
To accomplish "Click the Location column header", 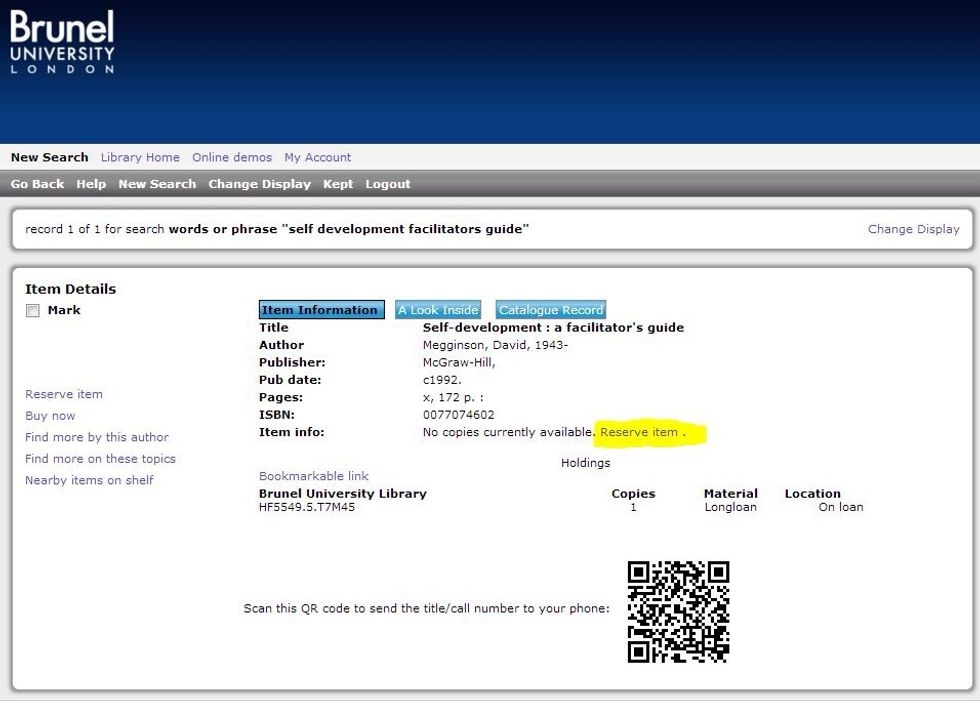I will [x=812, y=494].
